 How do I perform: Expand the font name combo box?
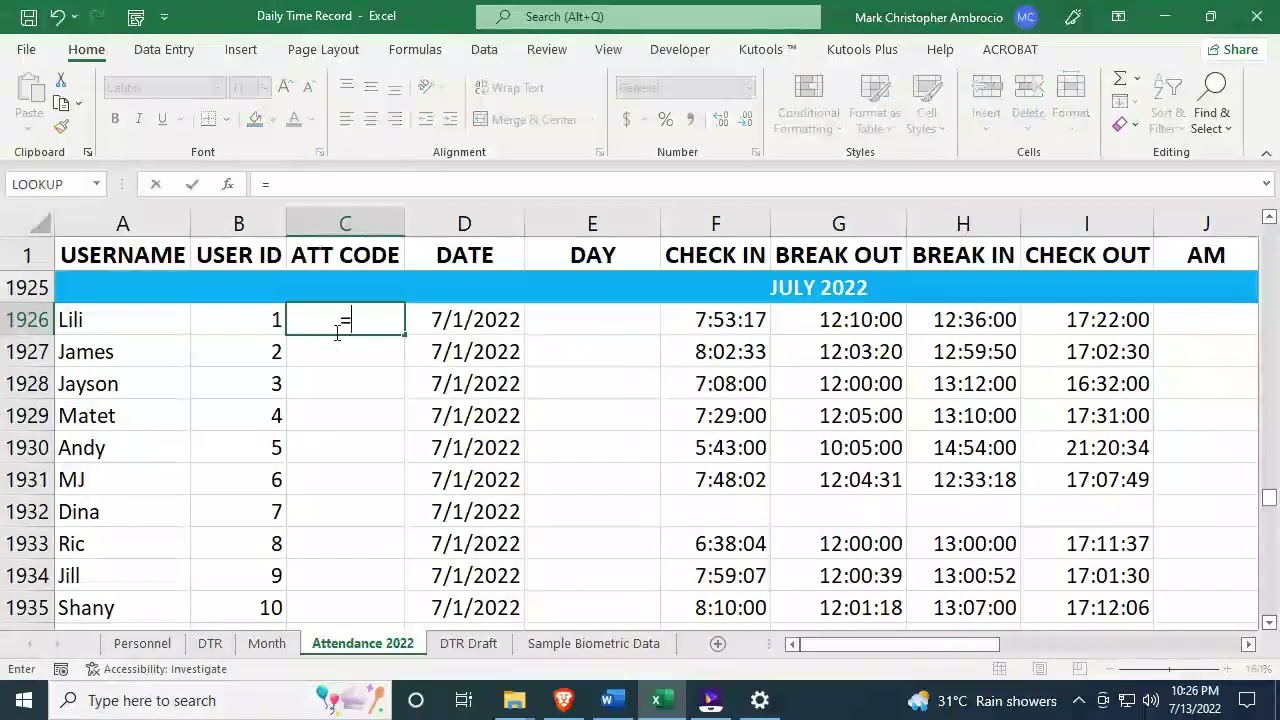point(218,88)
